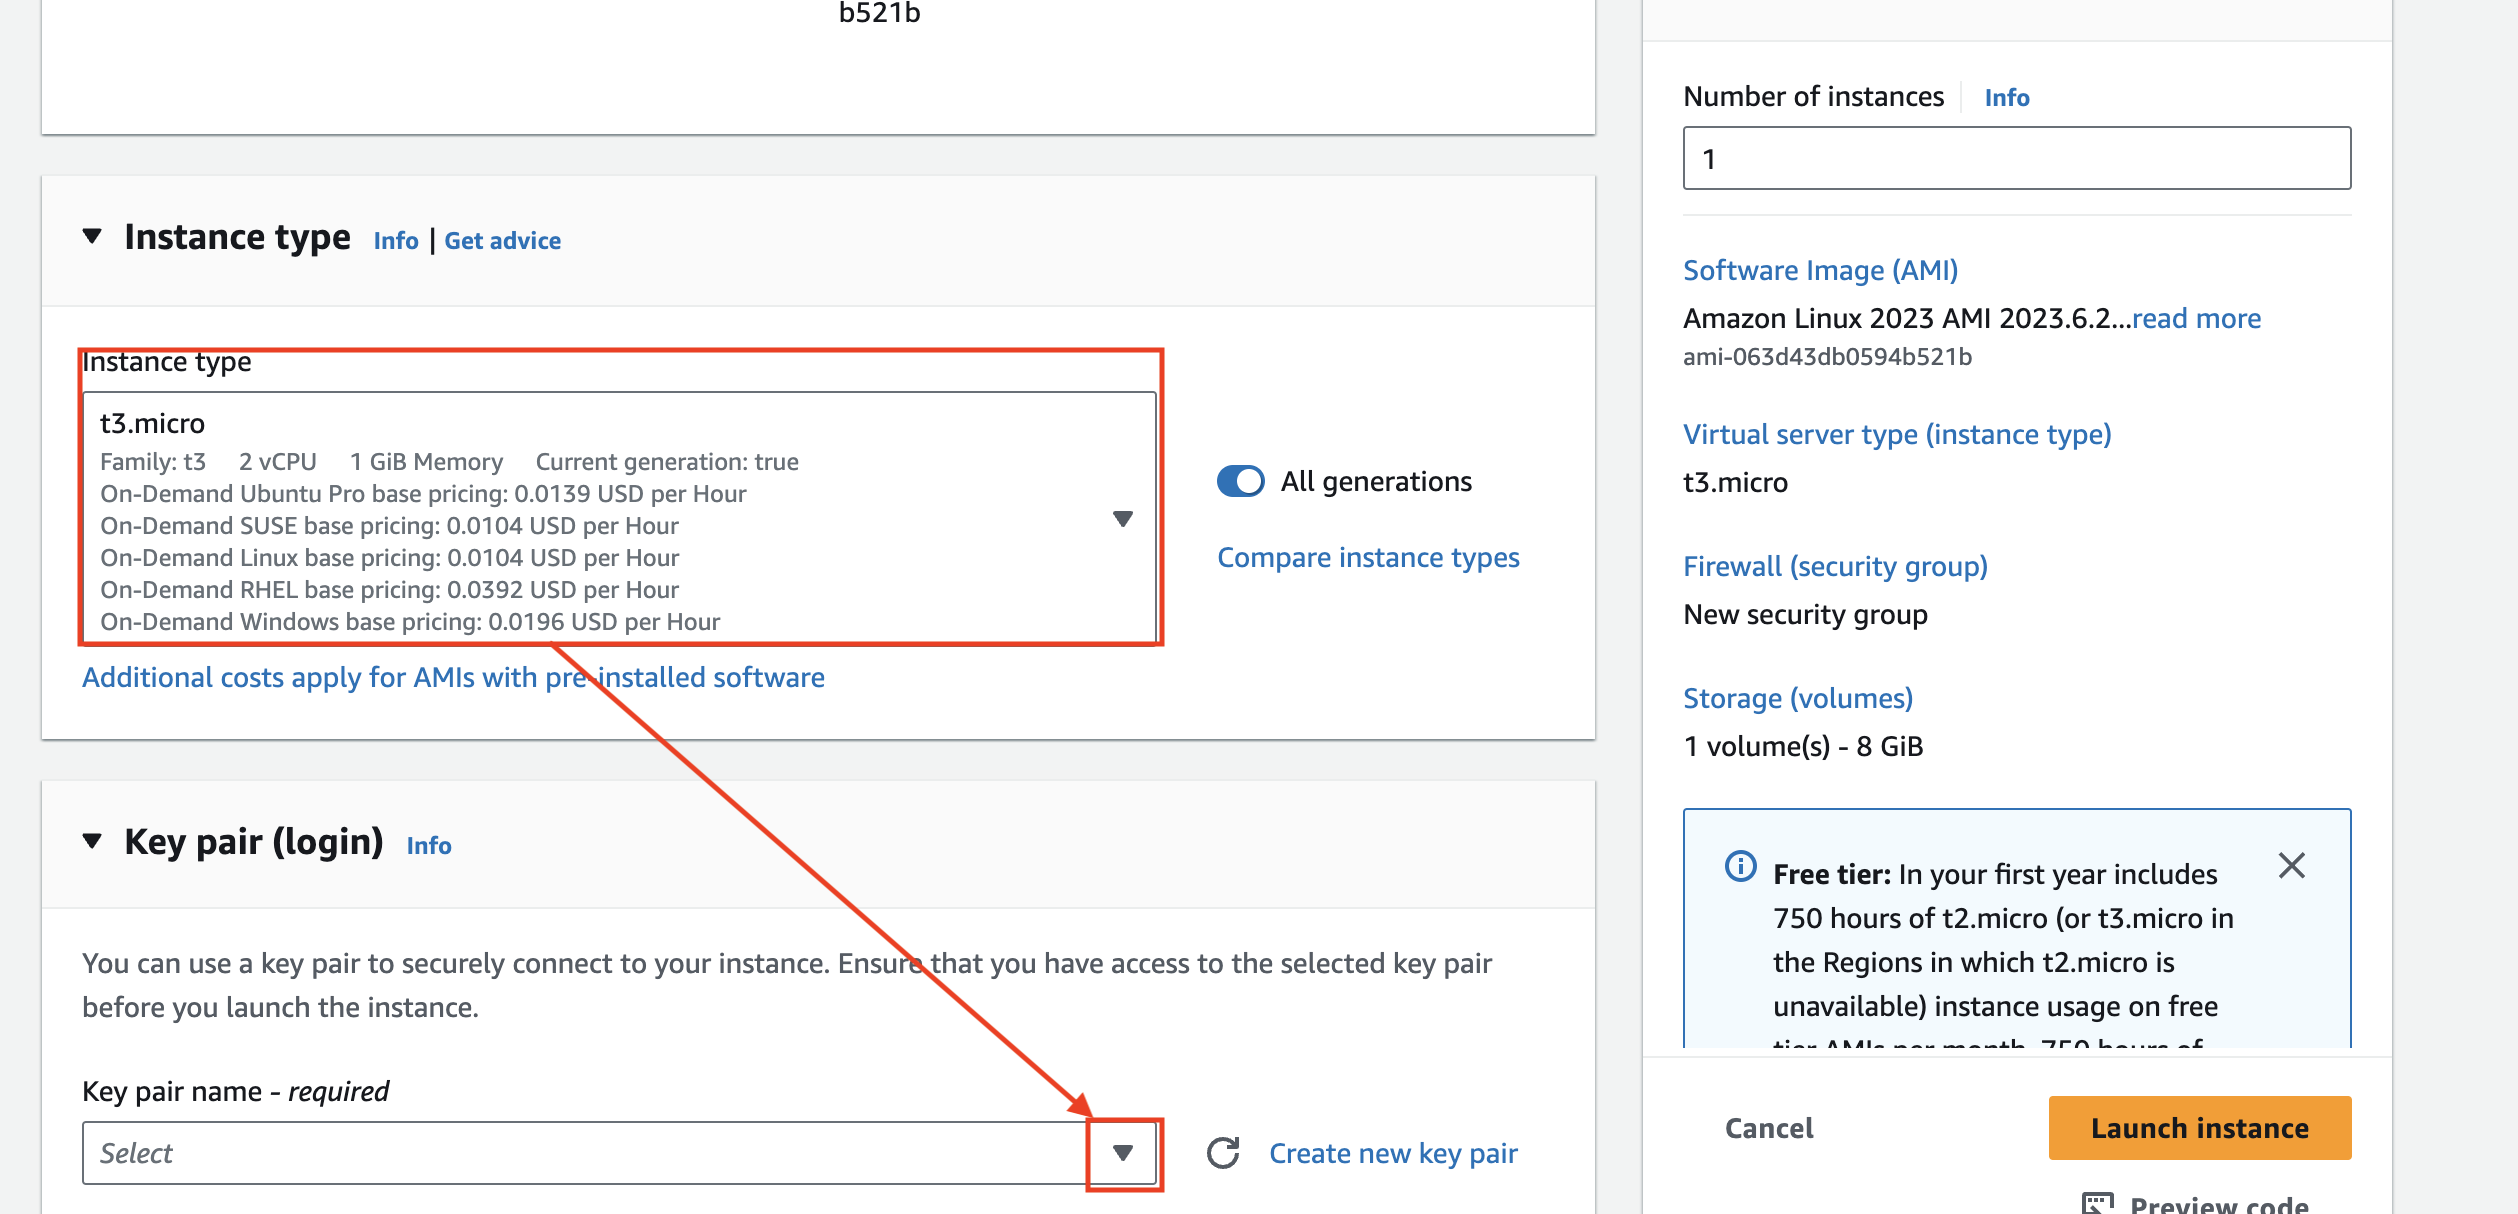Click Info next to Key pair heading
Viewport: 2518px width, 1214px height.
pyautogui.click(x=429, y=846)
